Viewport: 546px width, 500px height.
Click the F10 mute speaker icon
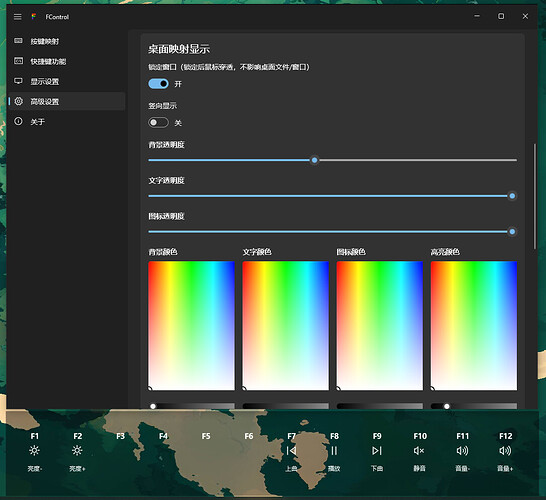pos(419,451)
